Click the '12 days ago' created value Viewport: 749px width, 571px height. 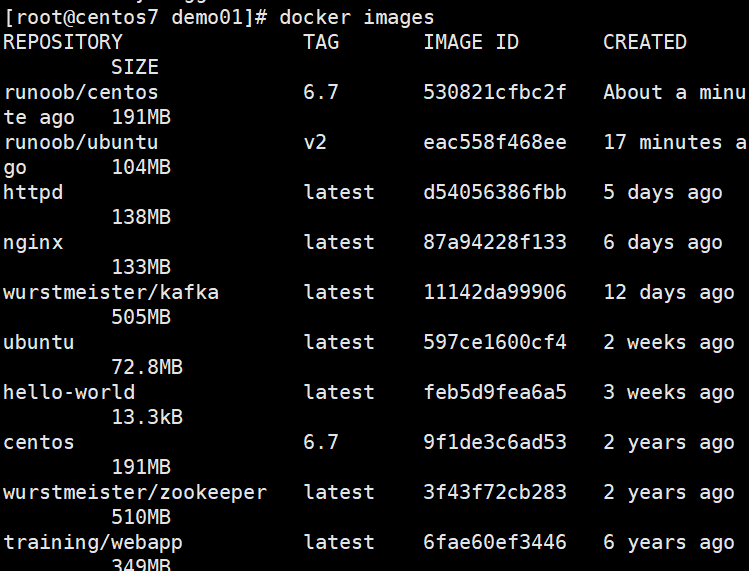tap(669, 292)
